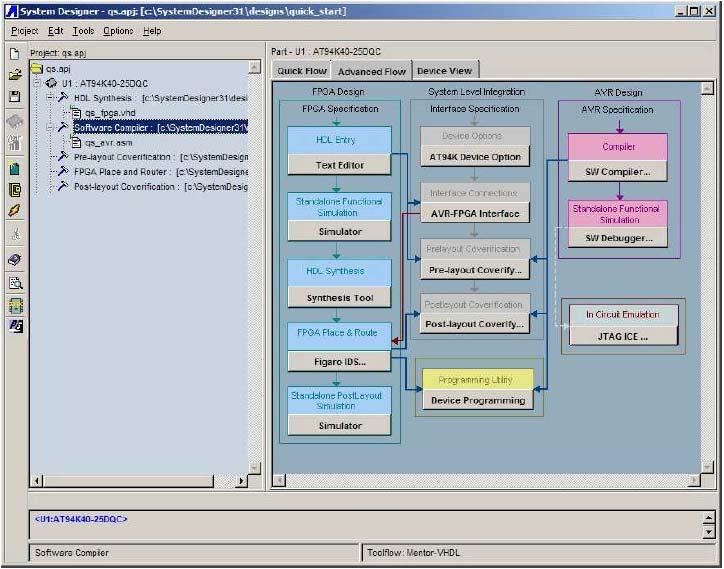This screenshot has height=569, width=724.
Task: Click the chip icon beside U1 : AT94K40-25DQC
Action: point(51,83)
